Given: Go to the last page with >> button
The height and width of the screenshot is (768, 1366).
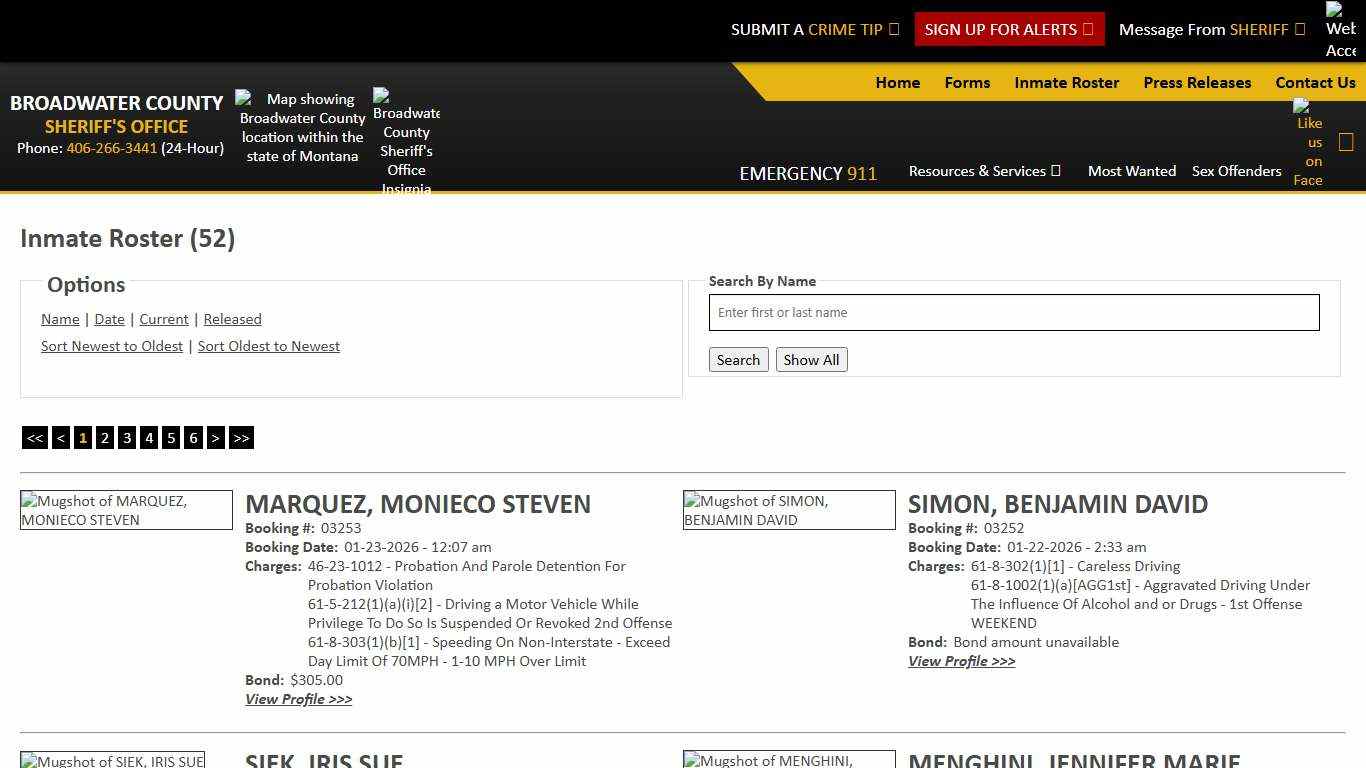Looking at the screenshot, I should [x=241, y=438].
